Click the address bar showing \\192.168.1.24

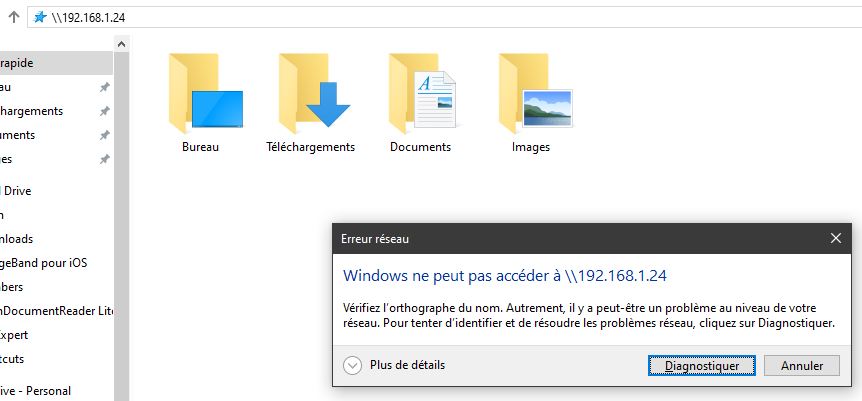444,17
